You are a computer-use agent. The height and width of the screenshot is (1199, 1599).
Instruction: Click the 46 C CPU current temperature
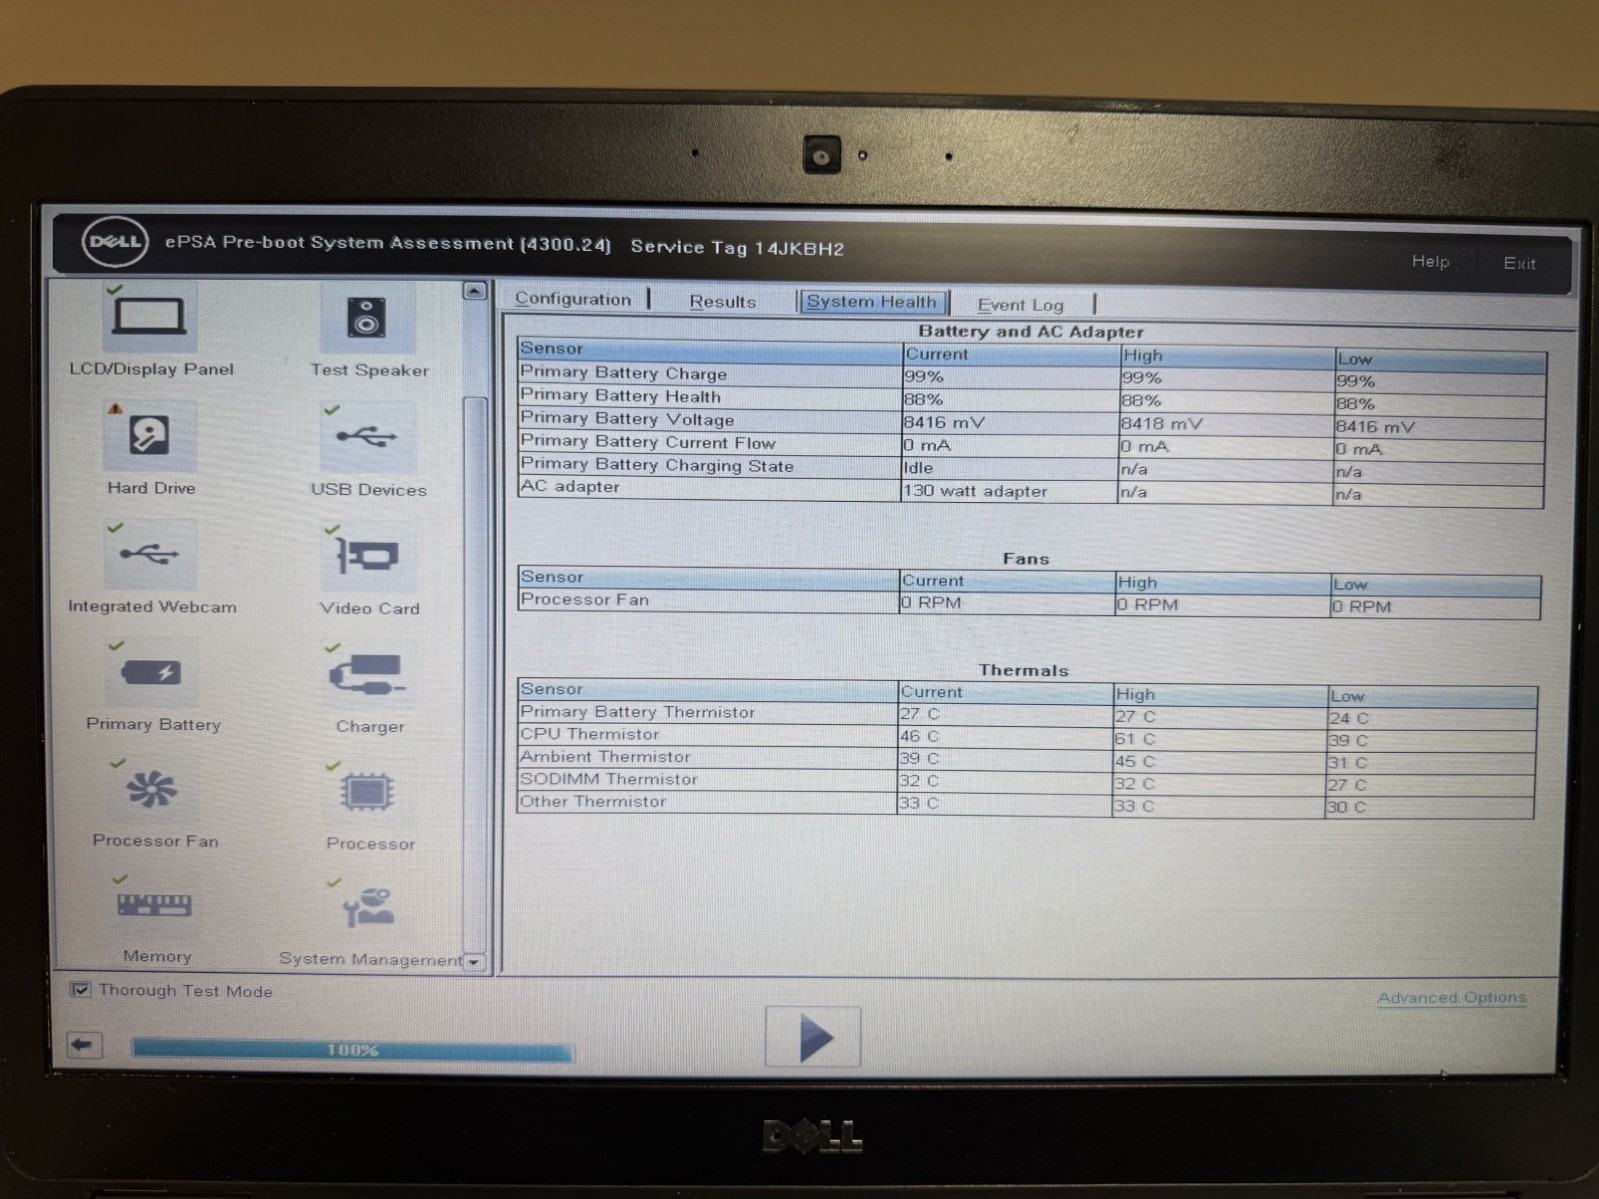919,736
